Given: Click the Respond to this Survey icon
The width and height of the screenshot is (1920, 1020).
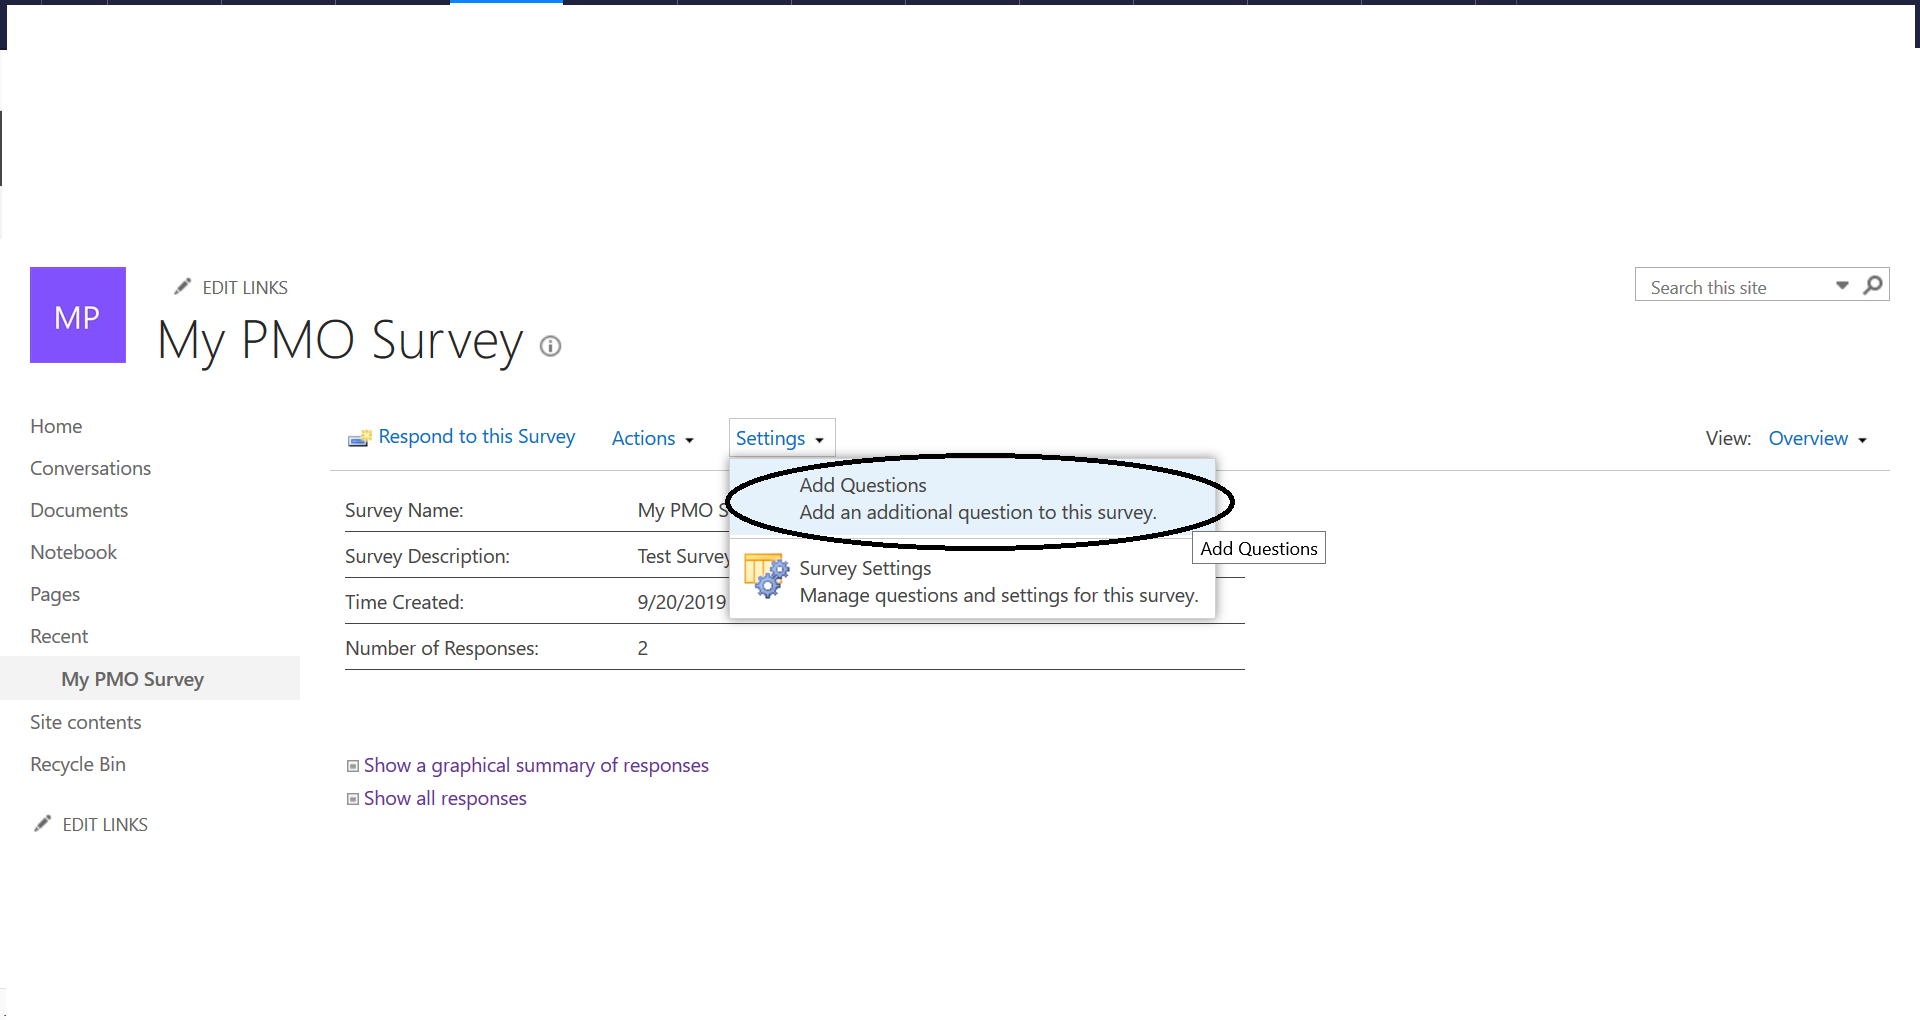Looking at the screenshot, I should 359,438.
